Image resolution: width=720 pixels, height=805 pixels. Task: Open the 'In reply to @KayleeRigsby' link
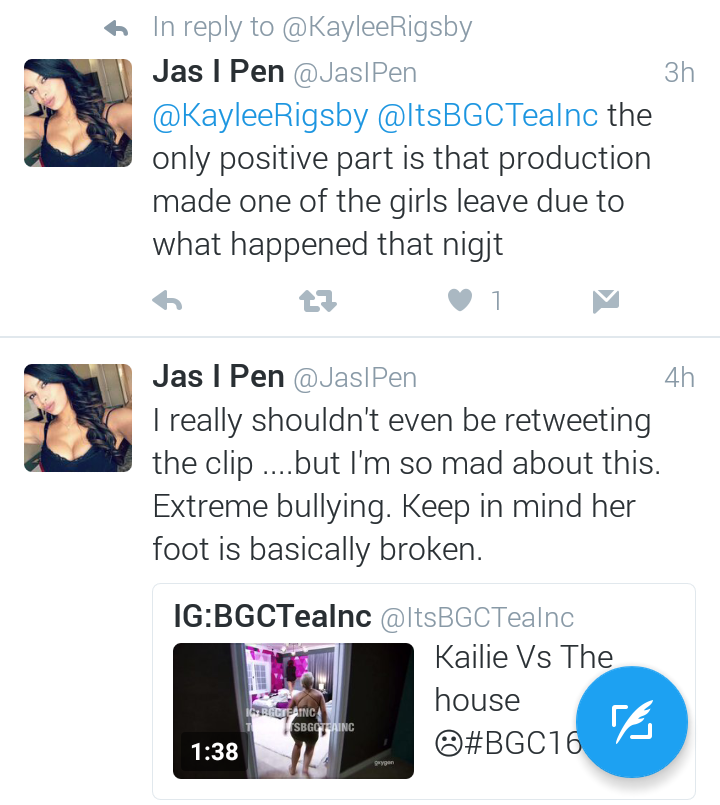click(312, 27)
